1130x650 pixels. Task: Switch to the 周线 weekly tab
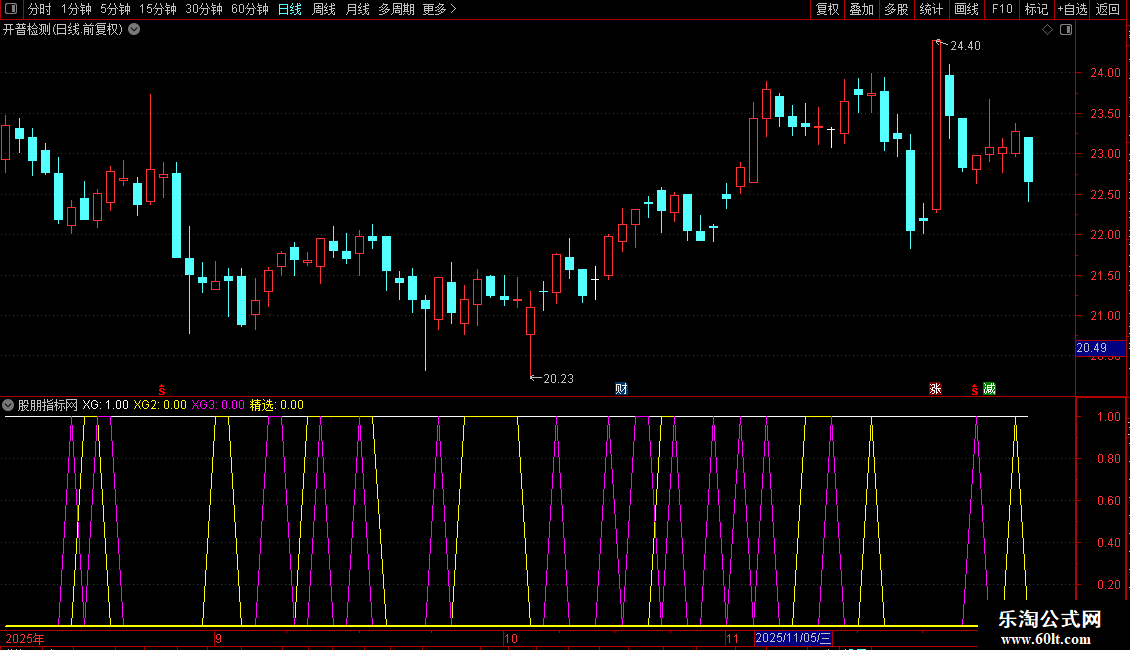(324, 9)
